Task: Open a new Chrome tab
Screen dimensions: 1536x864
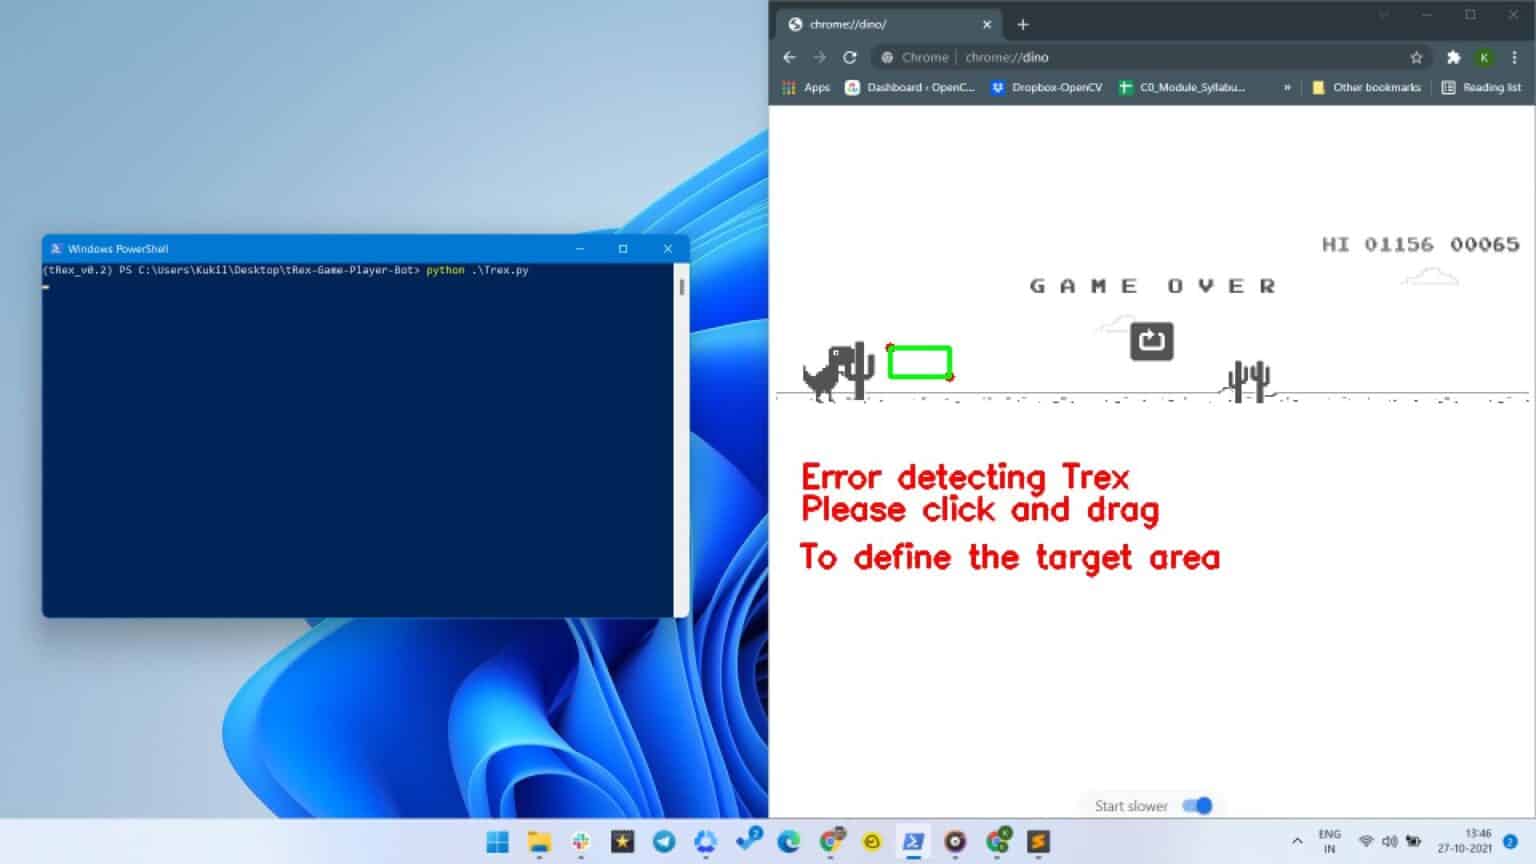Action: pos(1022,25)
